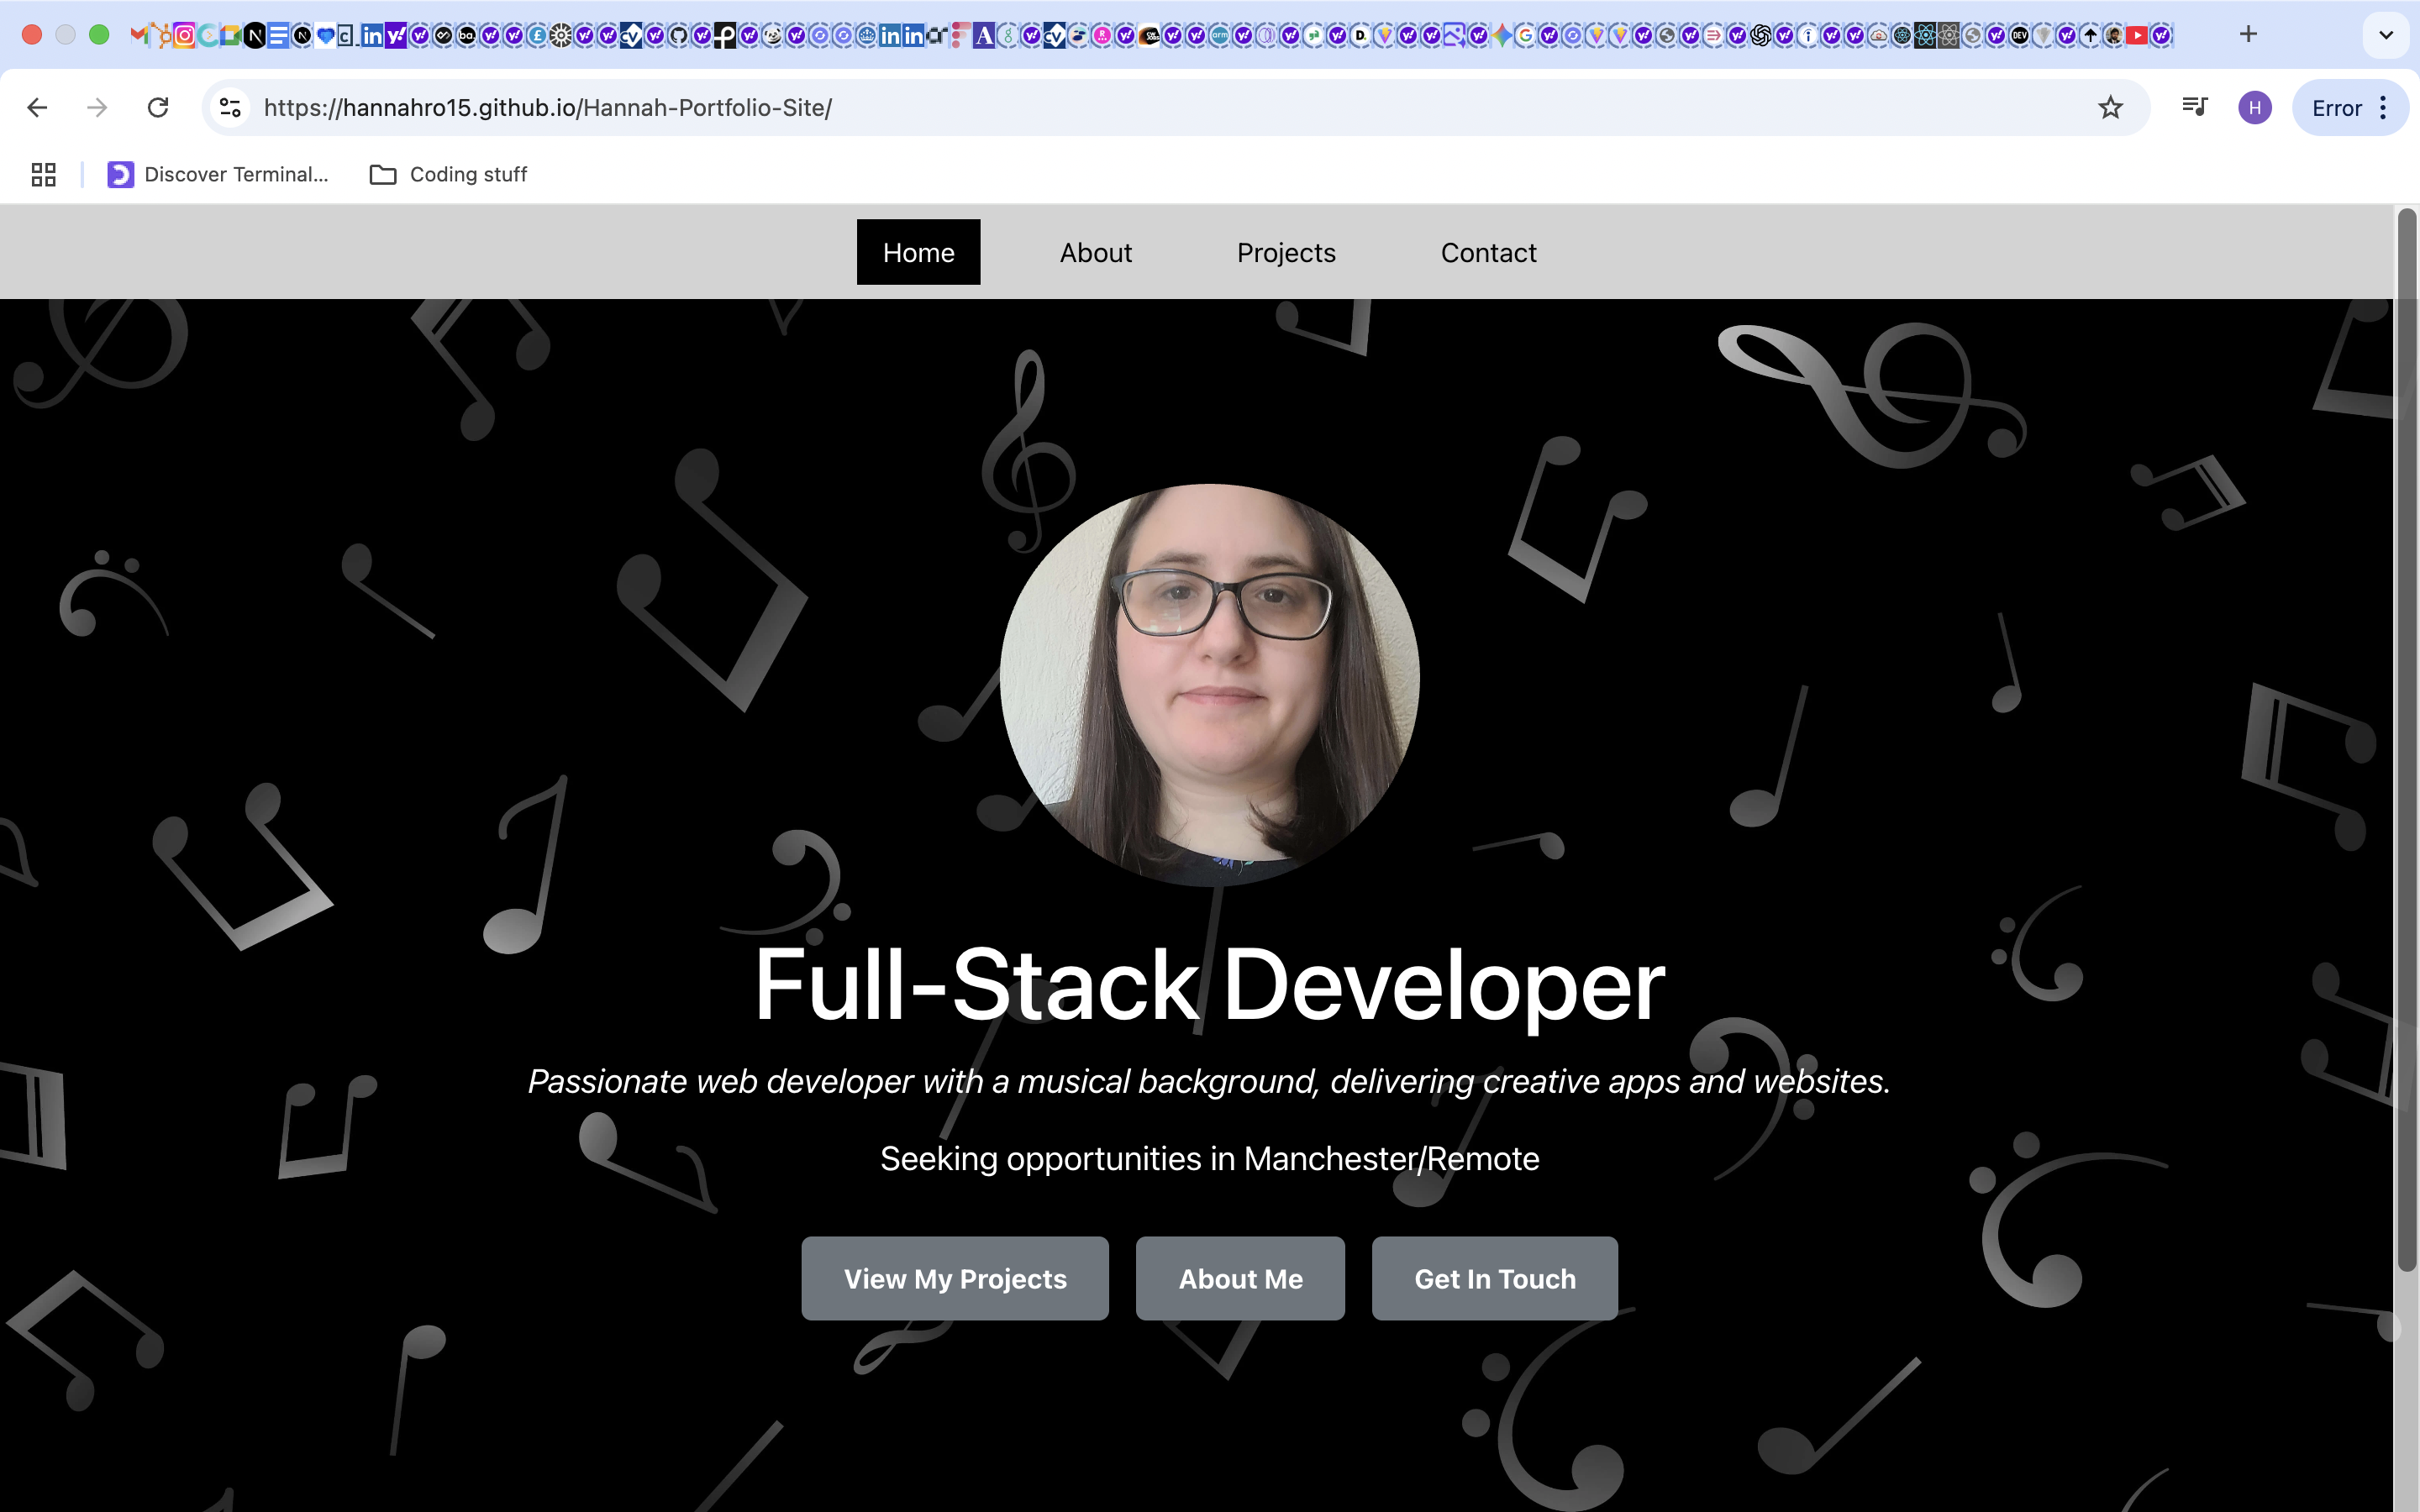Screen dimensions: 2420x1512
Task: Open the Coding stuff bookmark folder
Action: pos(448,175)
